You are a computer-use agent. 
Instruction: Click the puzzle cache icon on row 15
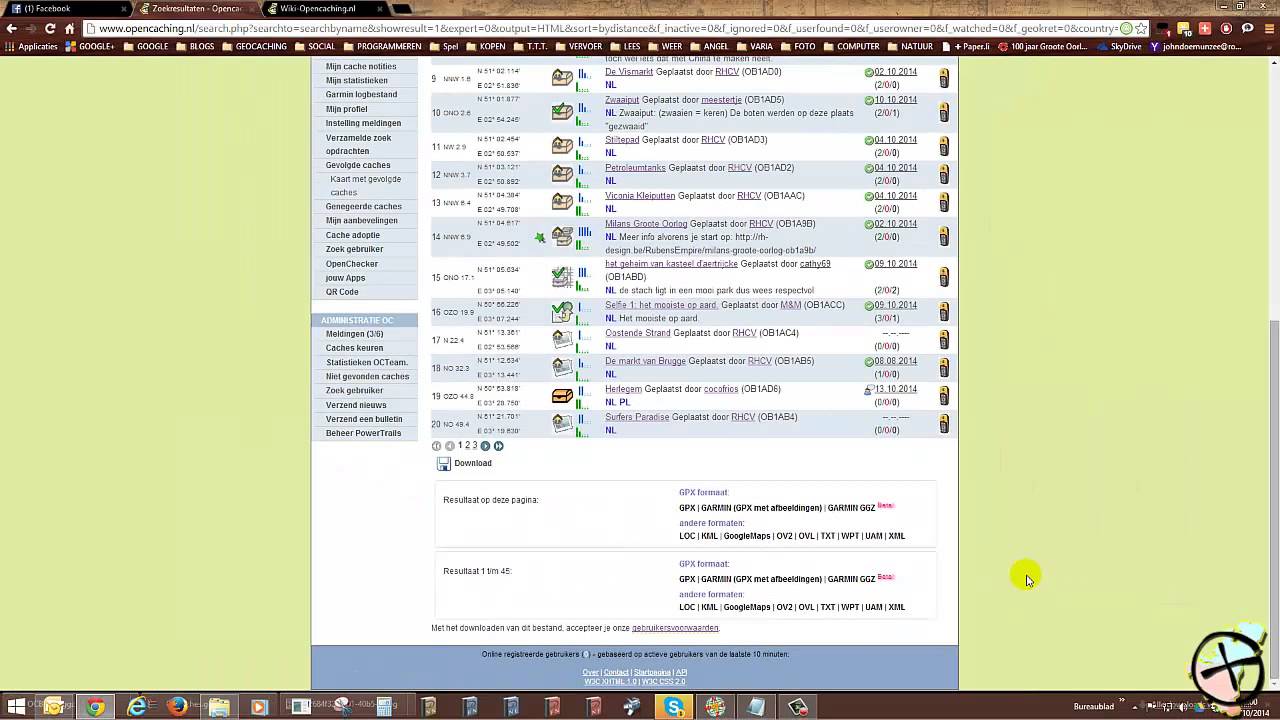(x=562, y=277)
